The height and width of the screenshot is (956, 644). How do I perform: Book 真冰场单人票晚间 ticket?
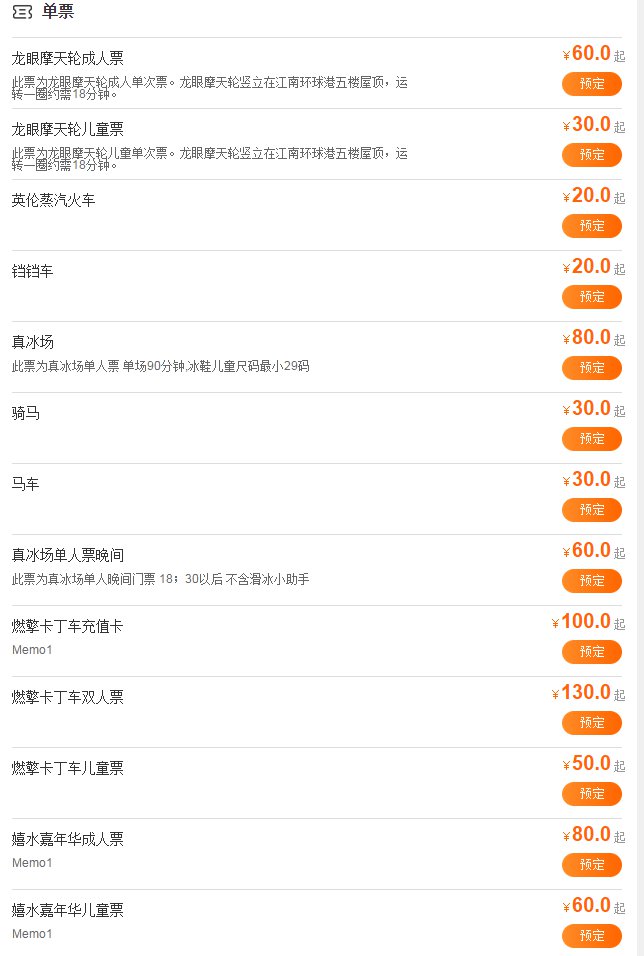coord(592,580)
